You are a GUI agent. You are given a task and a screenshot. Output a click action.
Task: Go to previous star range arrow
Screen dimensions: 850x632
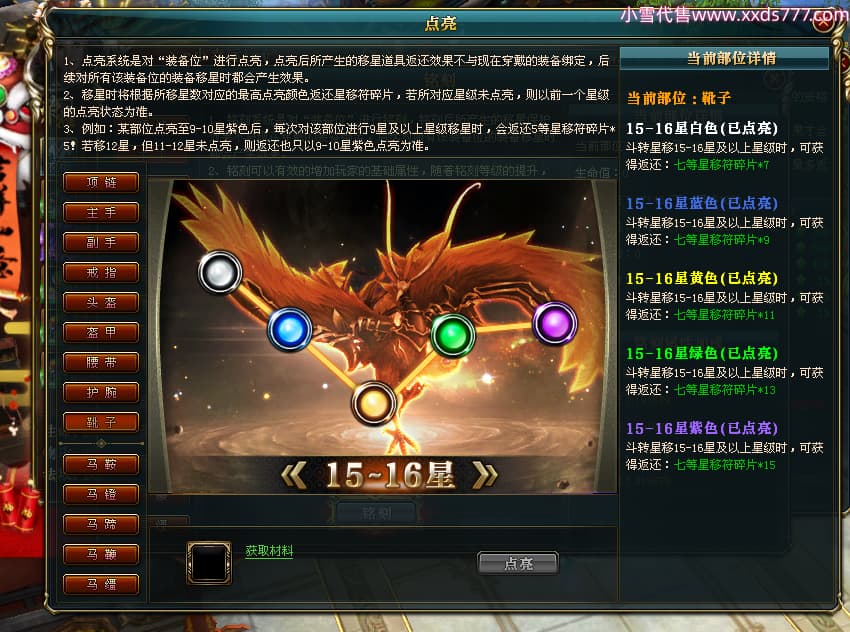coord(294,475)
